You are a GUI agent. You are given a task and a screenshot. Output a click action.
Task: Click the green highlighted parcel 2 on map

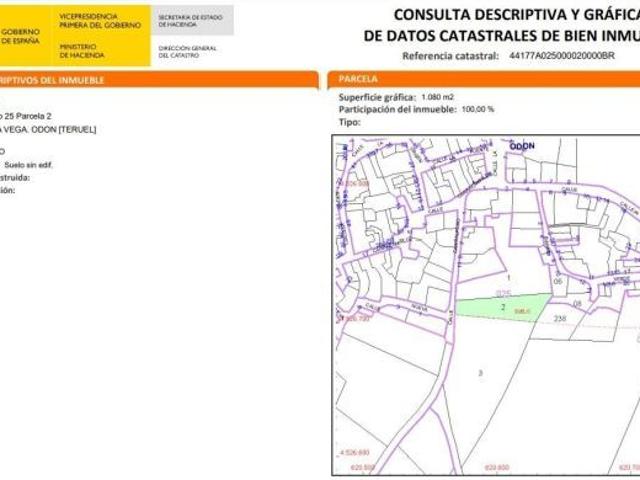click(502, 308)
